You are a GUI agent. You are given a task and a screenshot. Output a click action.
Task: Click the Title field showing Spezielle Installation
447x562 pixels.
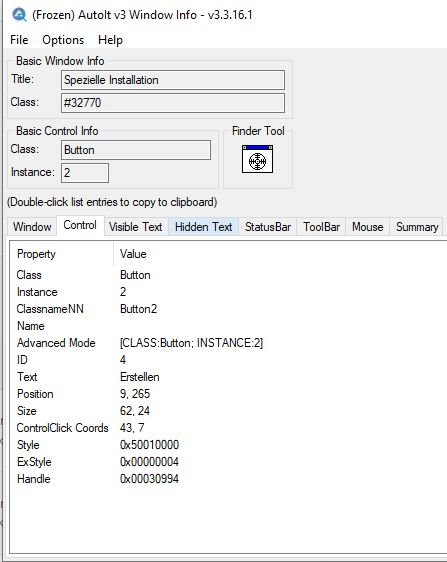click(173, 80)
